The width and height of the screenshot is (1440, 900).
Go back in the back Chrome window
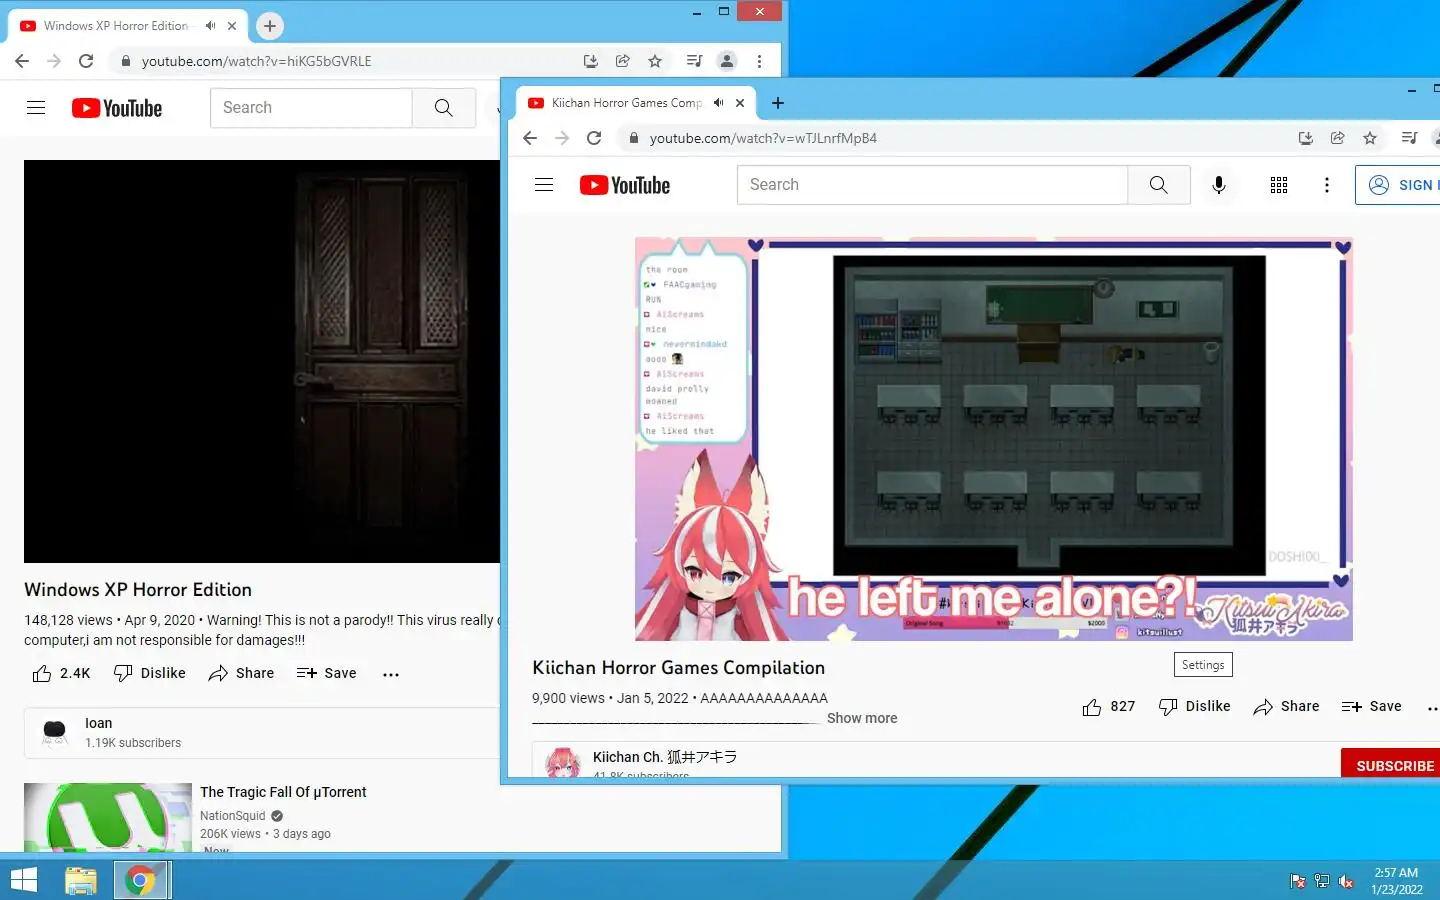22,61
